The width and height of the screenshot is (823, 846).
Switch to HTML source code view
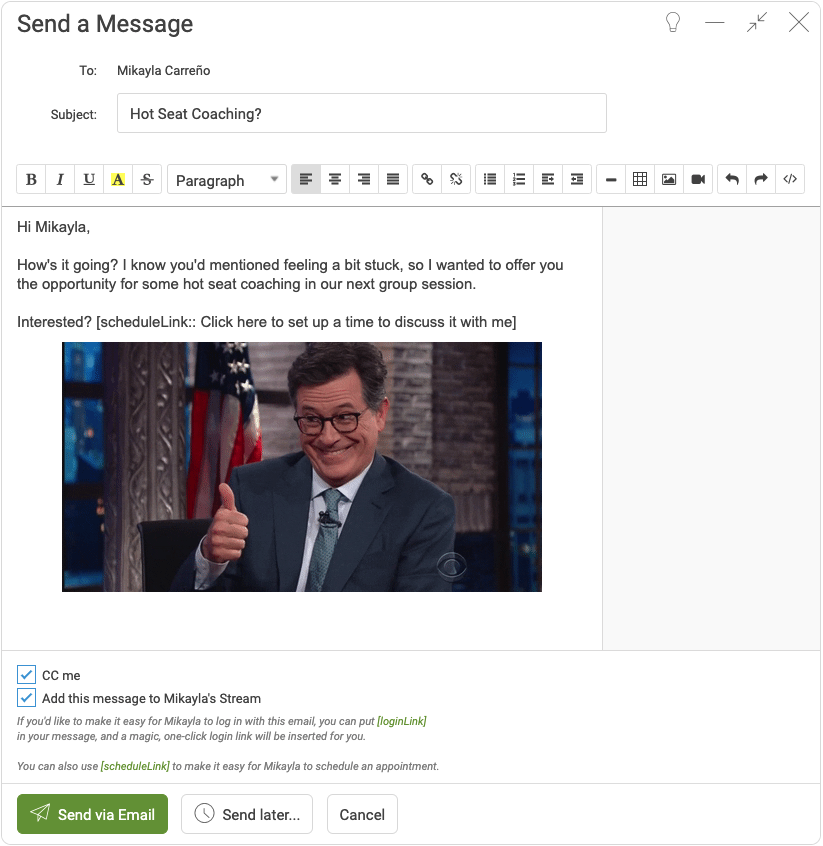(790, 179)
